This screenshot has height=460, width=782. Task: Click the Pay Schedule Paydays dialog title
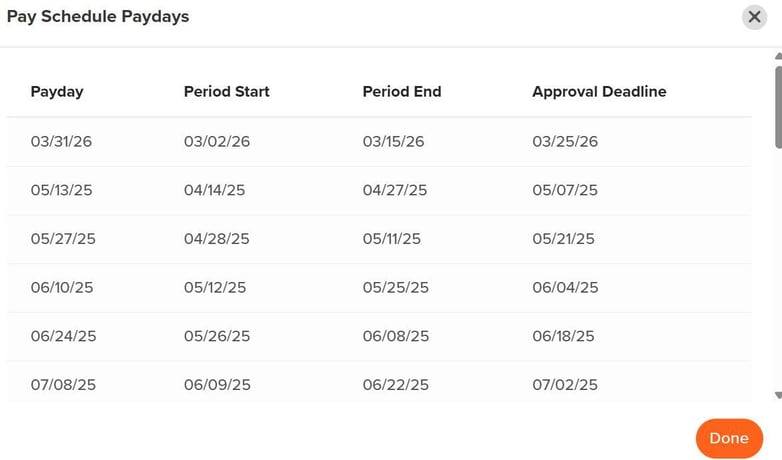tap(98, 16)
